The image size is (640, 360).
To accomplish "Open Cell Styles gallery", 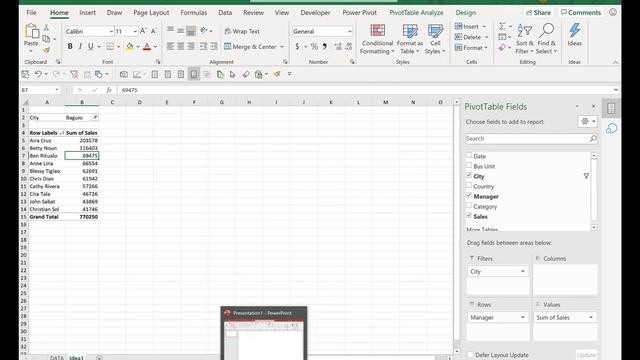I will pos(435,39).
